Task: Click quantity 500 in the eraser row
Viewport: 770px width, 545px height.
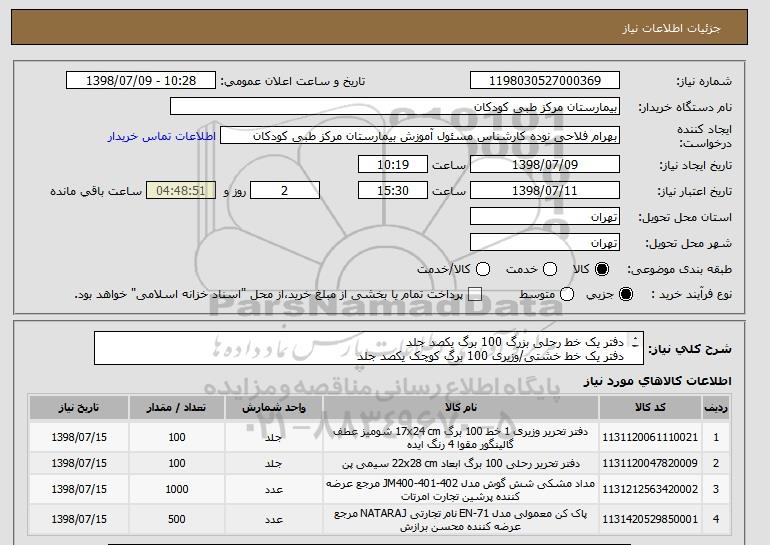Action: coord(177,519)
